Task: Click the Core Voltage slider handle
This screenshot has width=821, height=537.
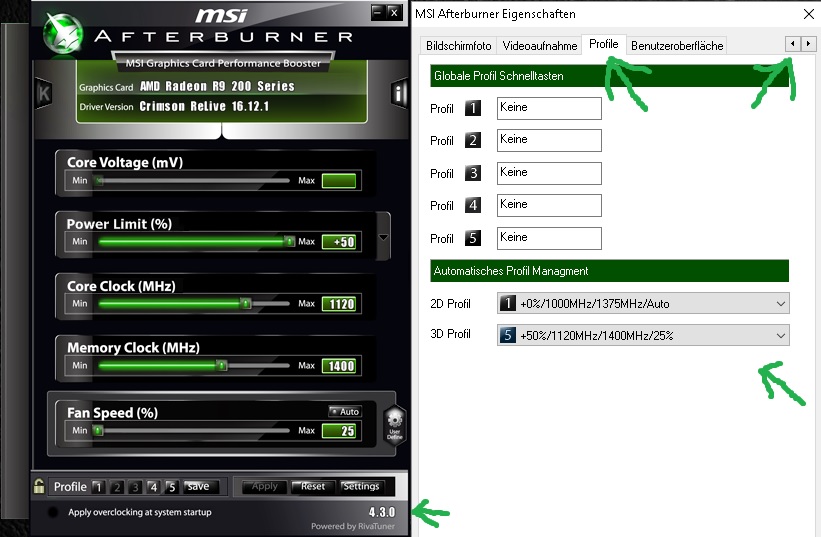Action: coord(98,181)
